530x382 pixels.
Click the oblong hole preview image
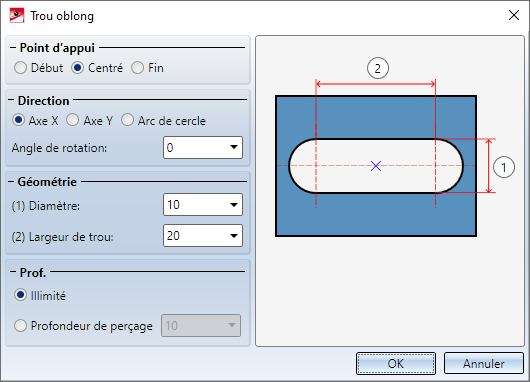(376, 166)
